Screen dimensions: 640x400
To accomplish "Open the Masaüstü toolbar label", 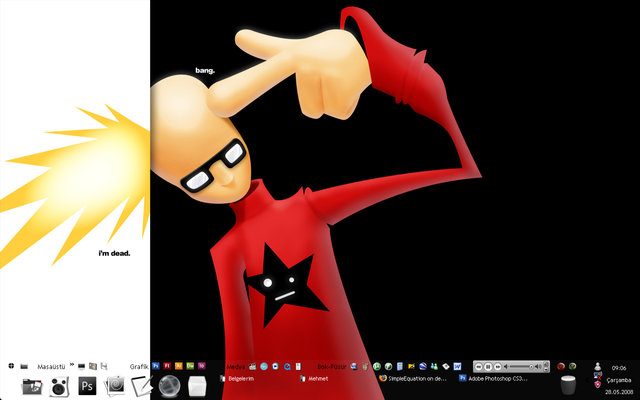I will (51, 367).
